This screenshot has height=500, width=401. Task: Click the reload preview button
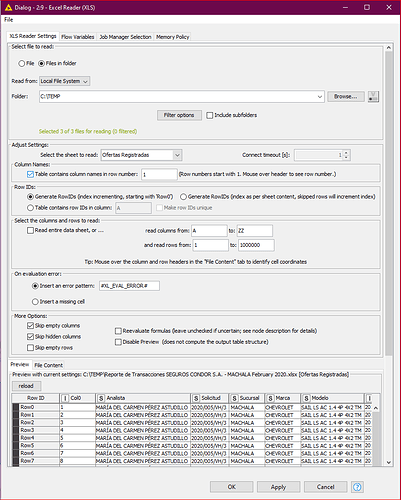[26, 386]
